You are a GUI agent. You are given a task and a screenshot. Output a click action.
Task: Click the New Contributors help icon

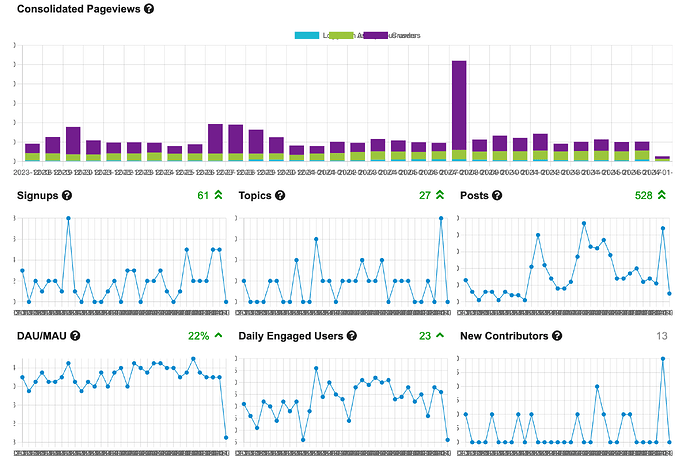557,336
